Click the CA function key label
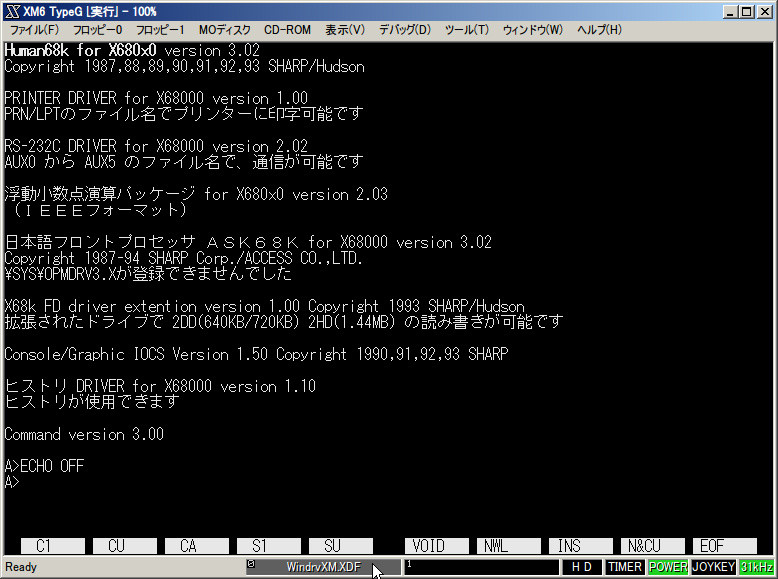This screenshot has width=778, height=579. 196,546
